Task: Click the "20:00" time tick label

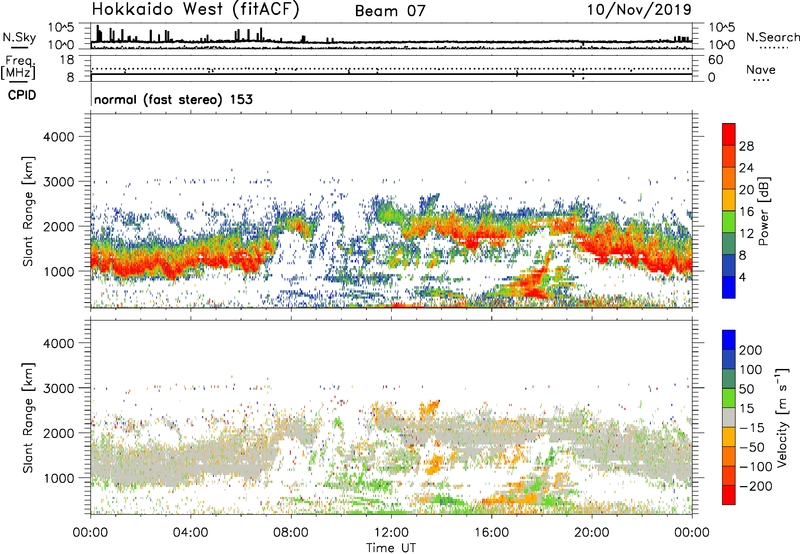Action: click(591, 533)
